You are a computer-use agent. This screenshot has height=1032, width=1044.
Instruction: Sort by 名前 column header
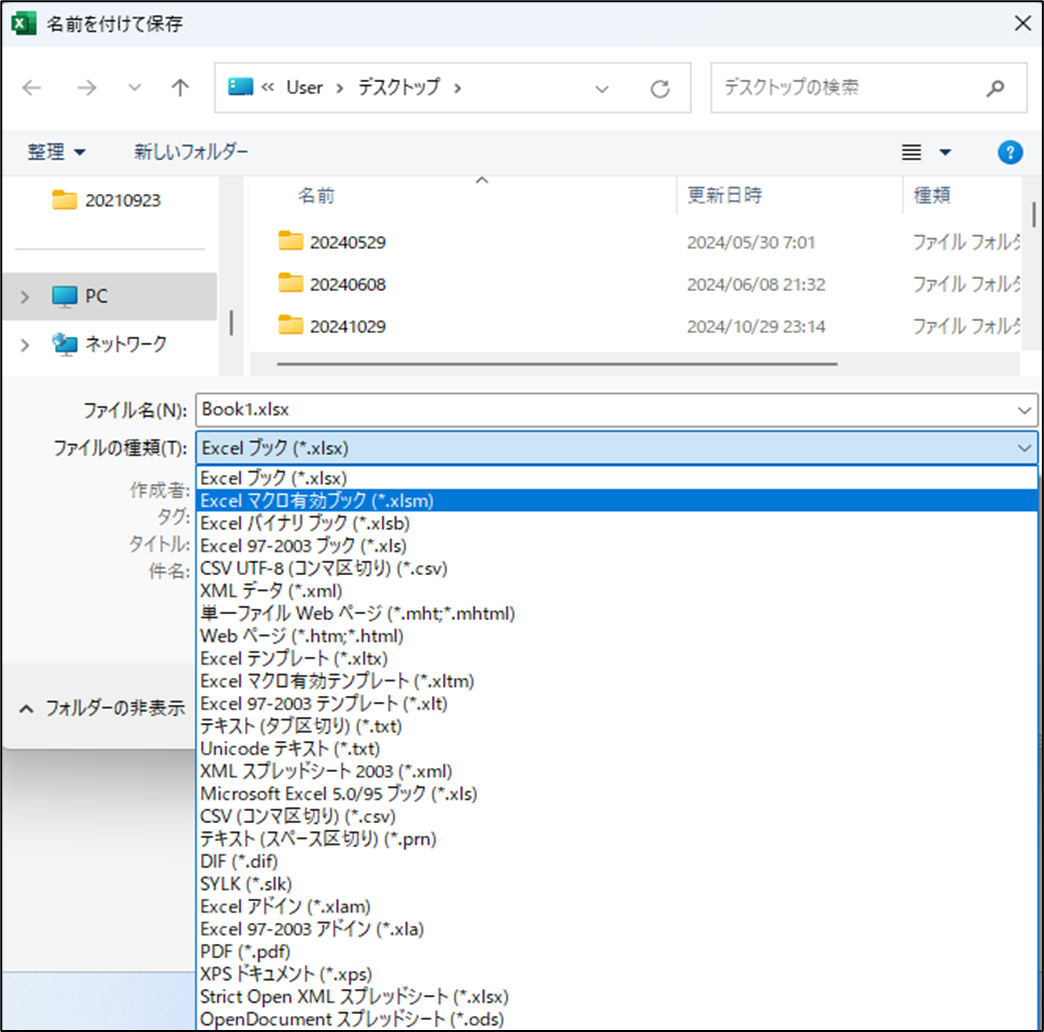(x=316, y=195)
